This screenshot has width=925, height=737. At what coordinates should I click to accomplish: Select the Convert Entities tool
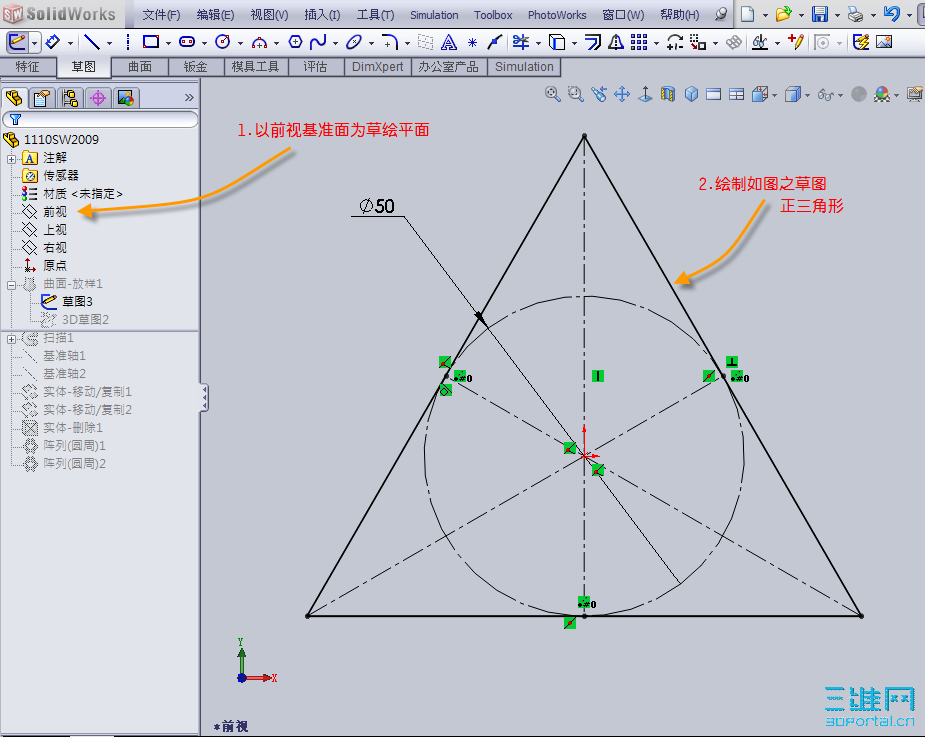[556, 42]
